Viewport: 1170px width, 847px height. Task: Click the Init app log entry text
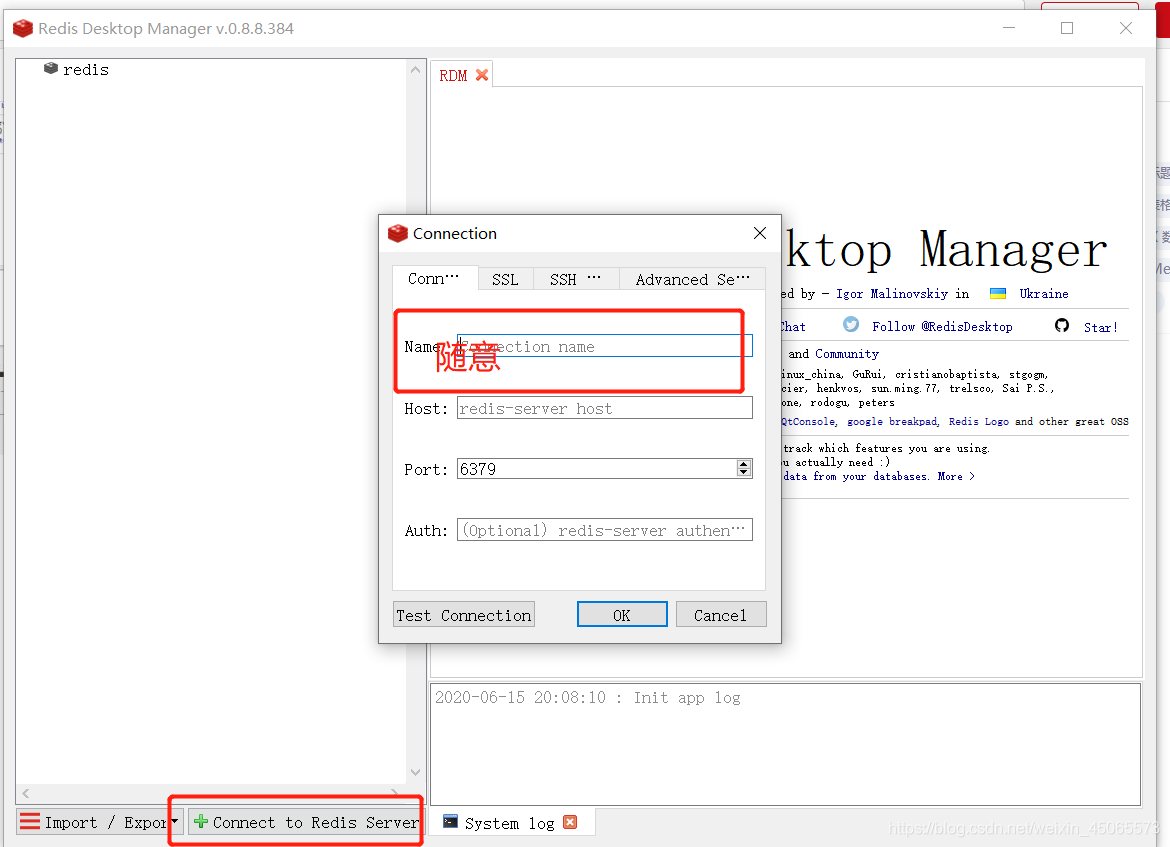(x=587, y=698)
